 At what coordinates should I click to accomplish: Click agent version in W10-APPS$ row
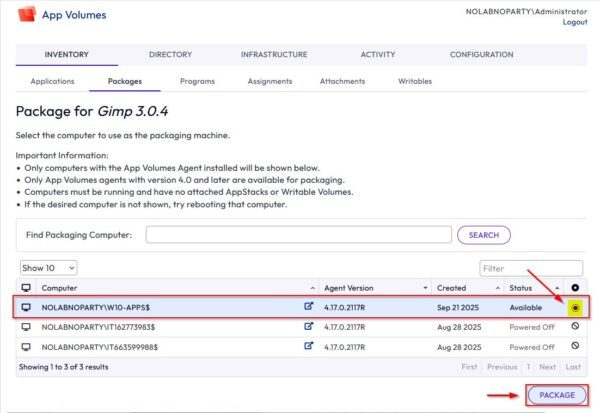point(344,307)
